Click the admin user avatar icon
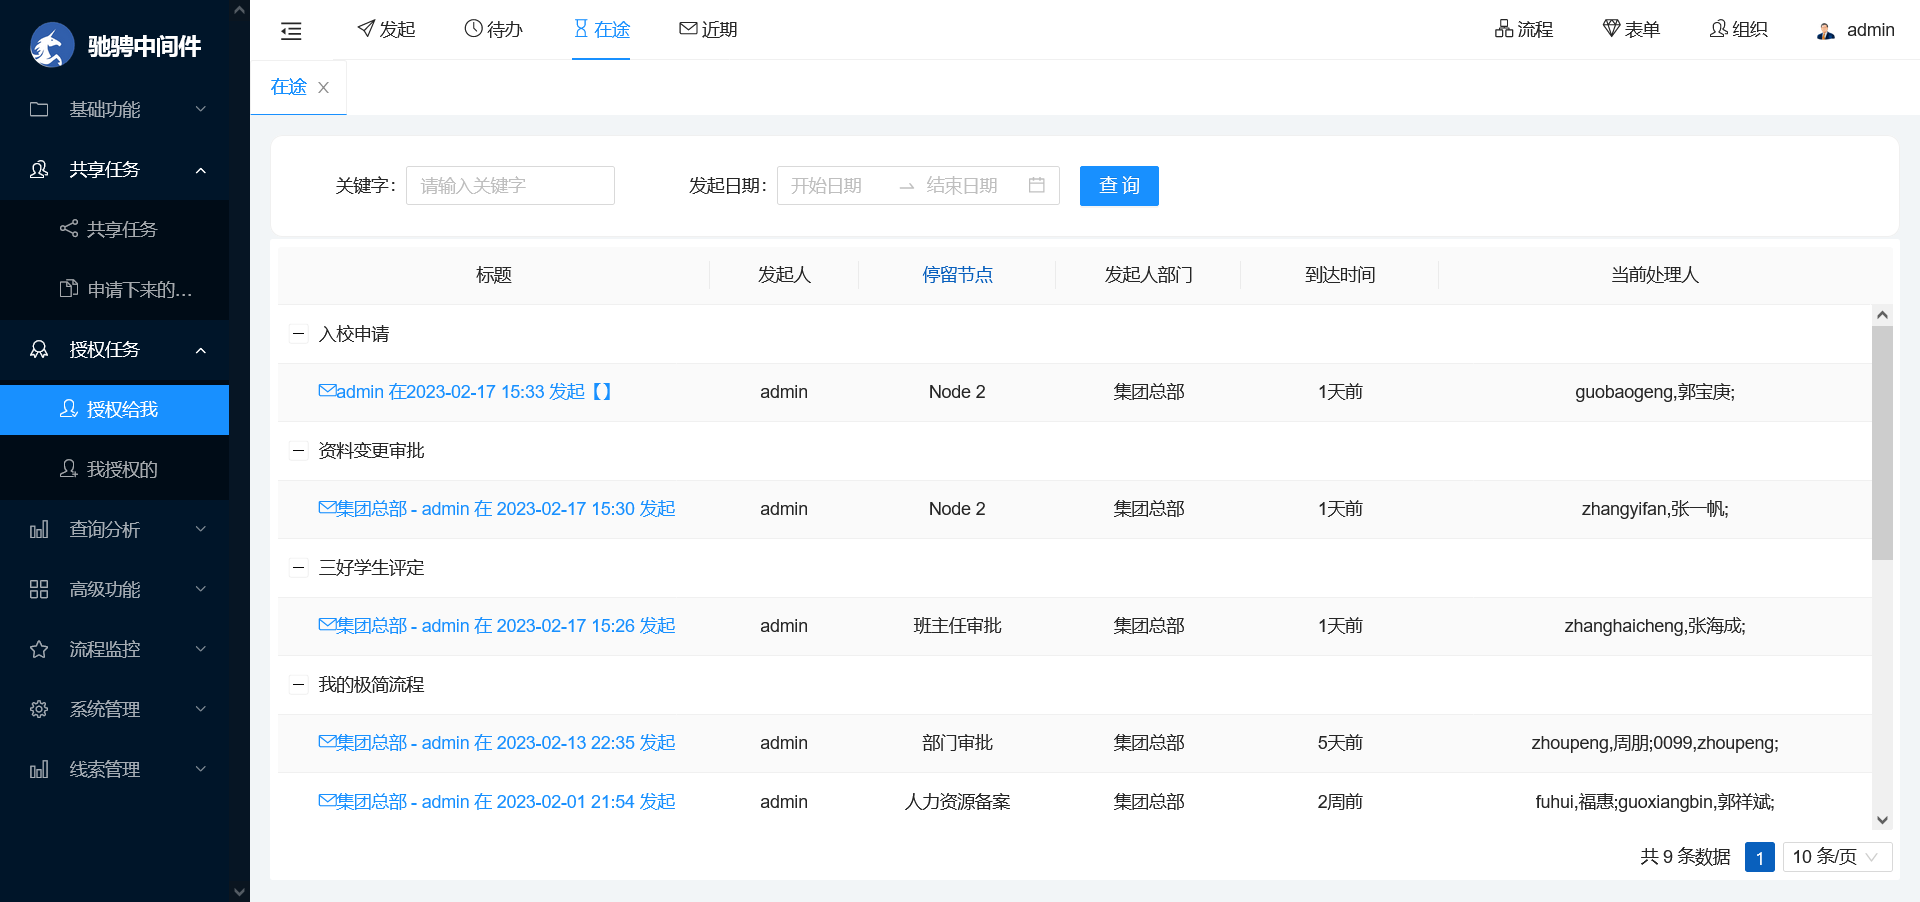This screenshot has width=1920, height=902. [1825, 31]
